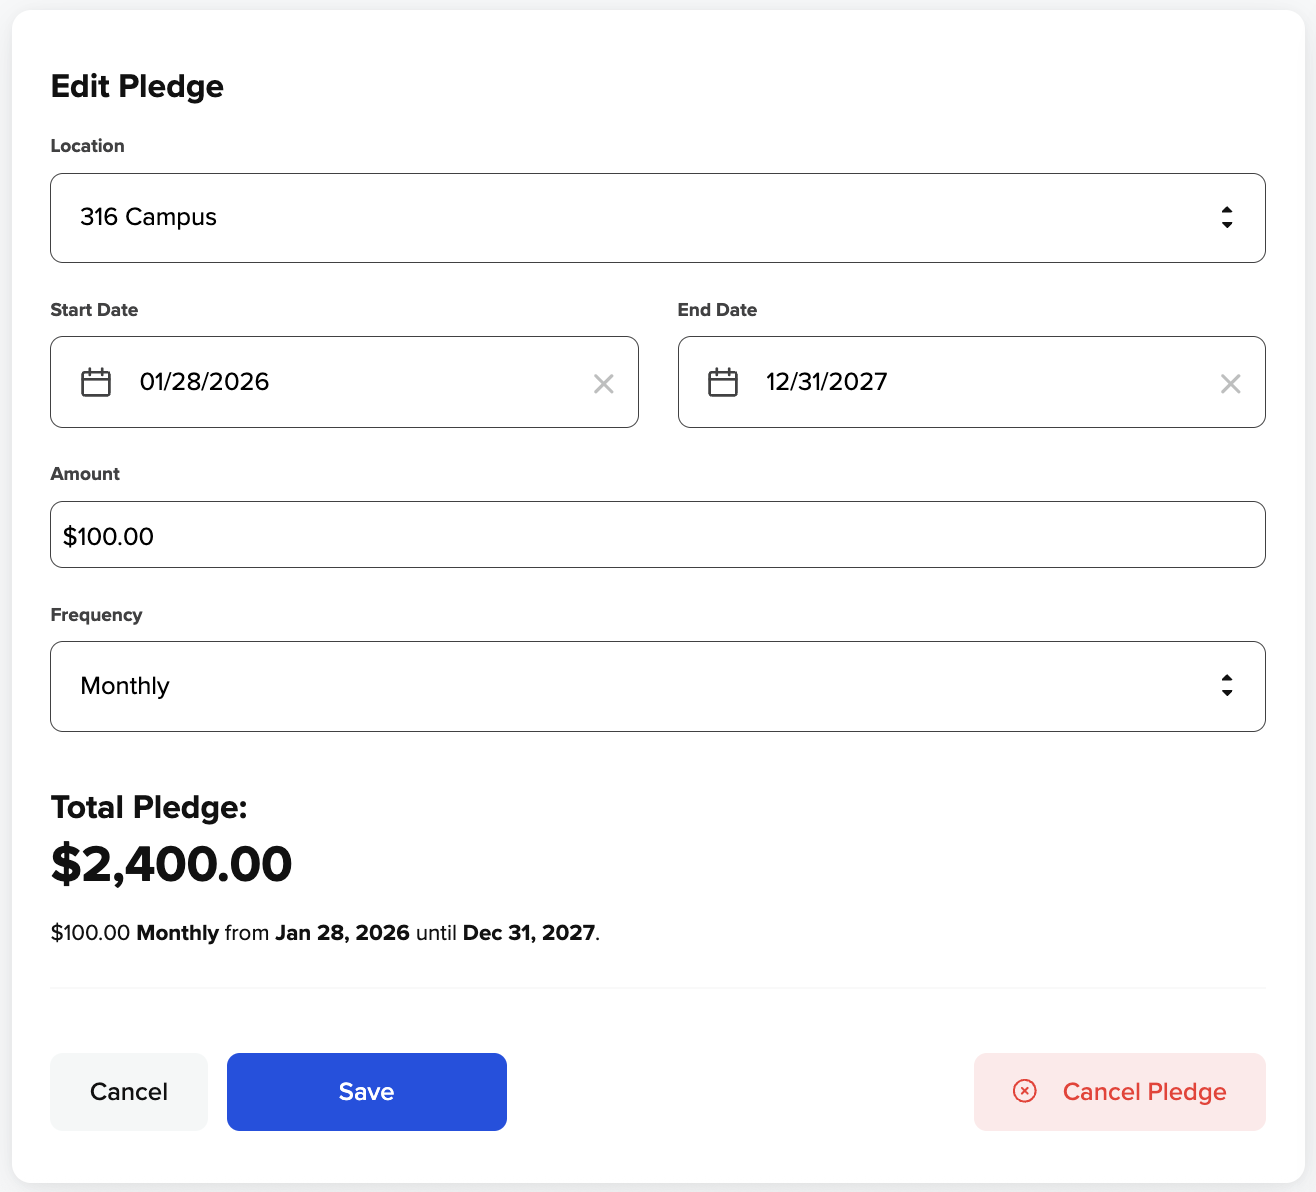Click the Start Date field label
The height and width of the screenshot is (1192, 1316).
(x=94, y=310)
